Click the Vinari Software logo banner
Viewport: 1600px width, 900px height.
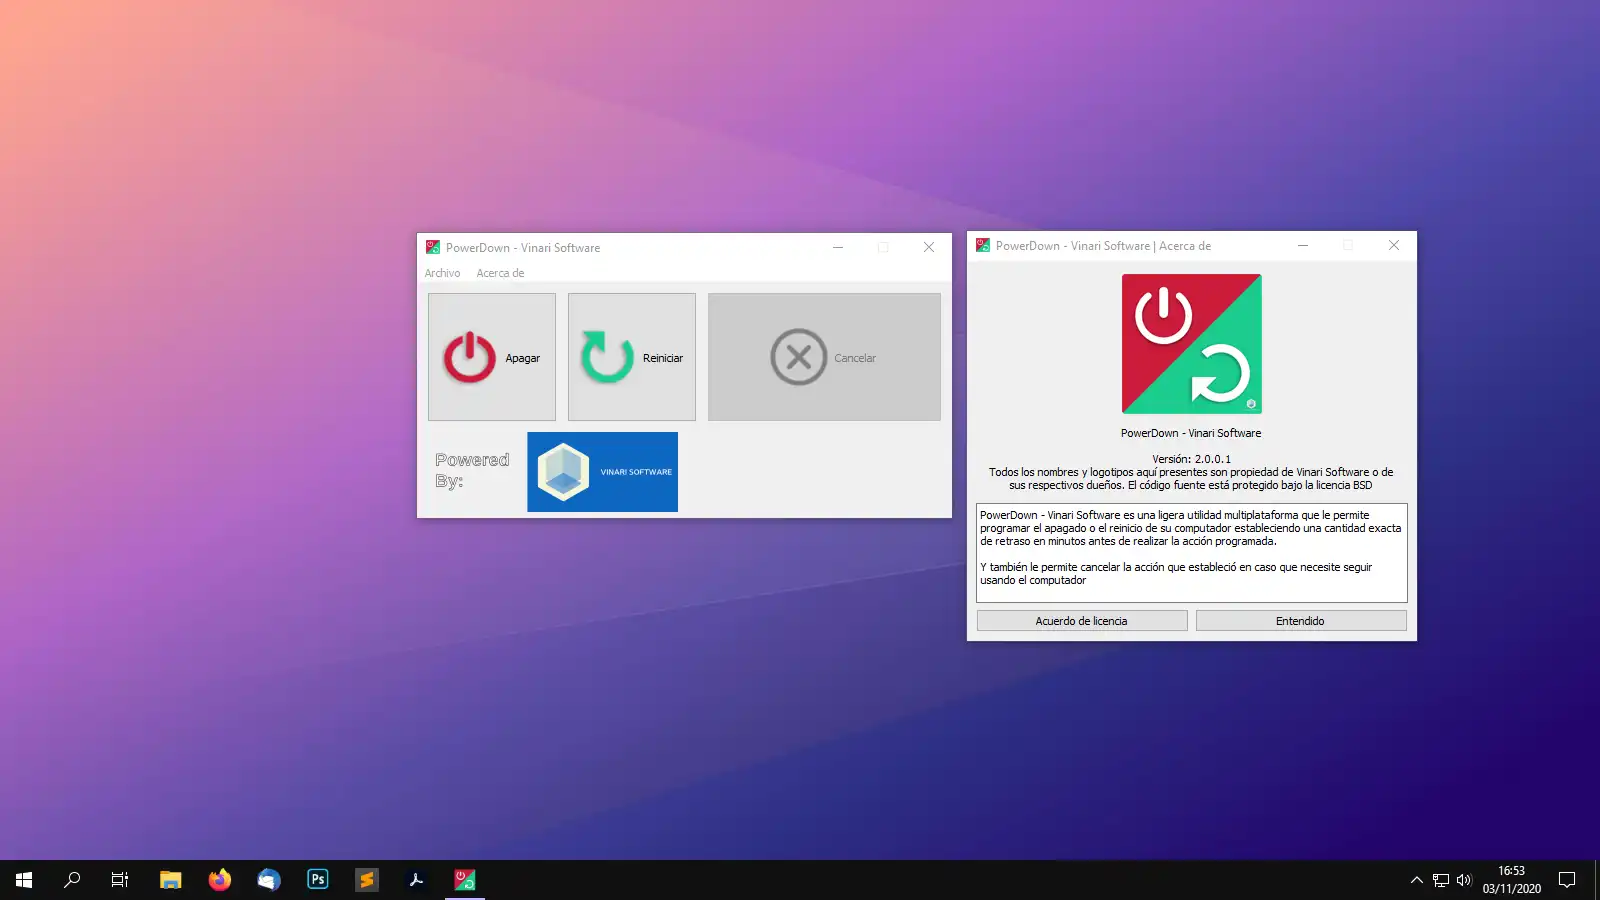click(x=602, y=472)
